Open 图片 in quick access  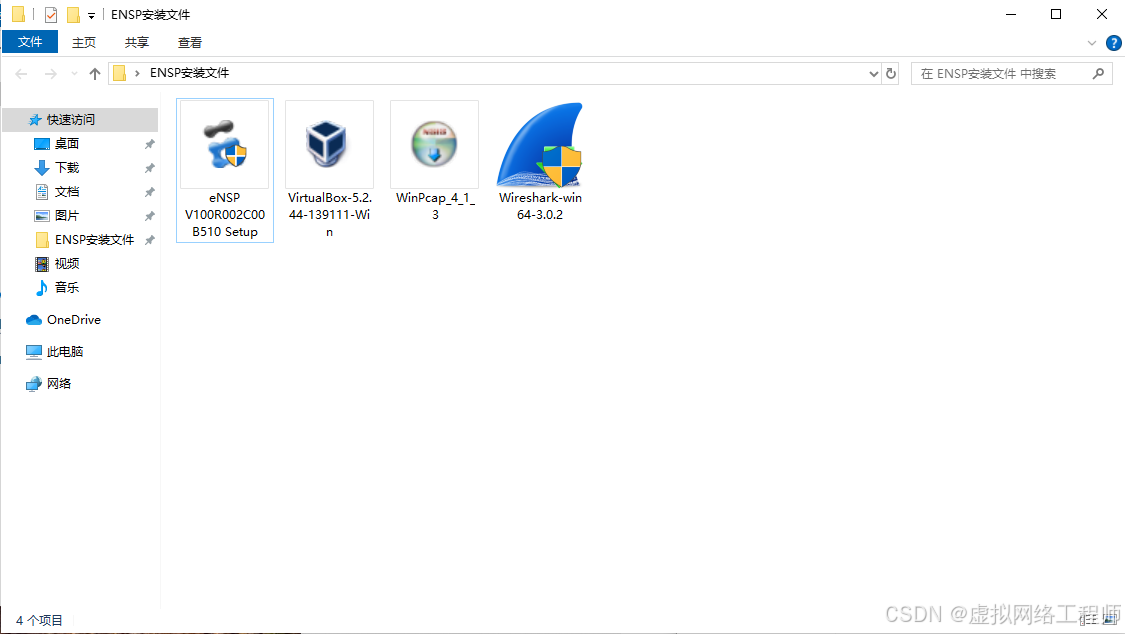coord(67,216)
